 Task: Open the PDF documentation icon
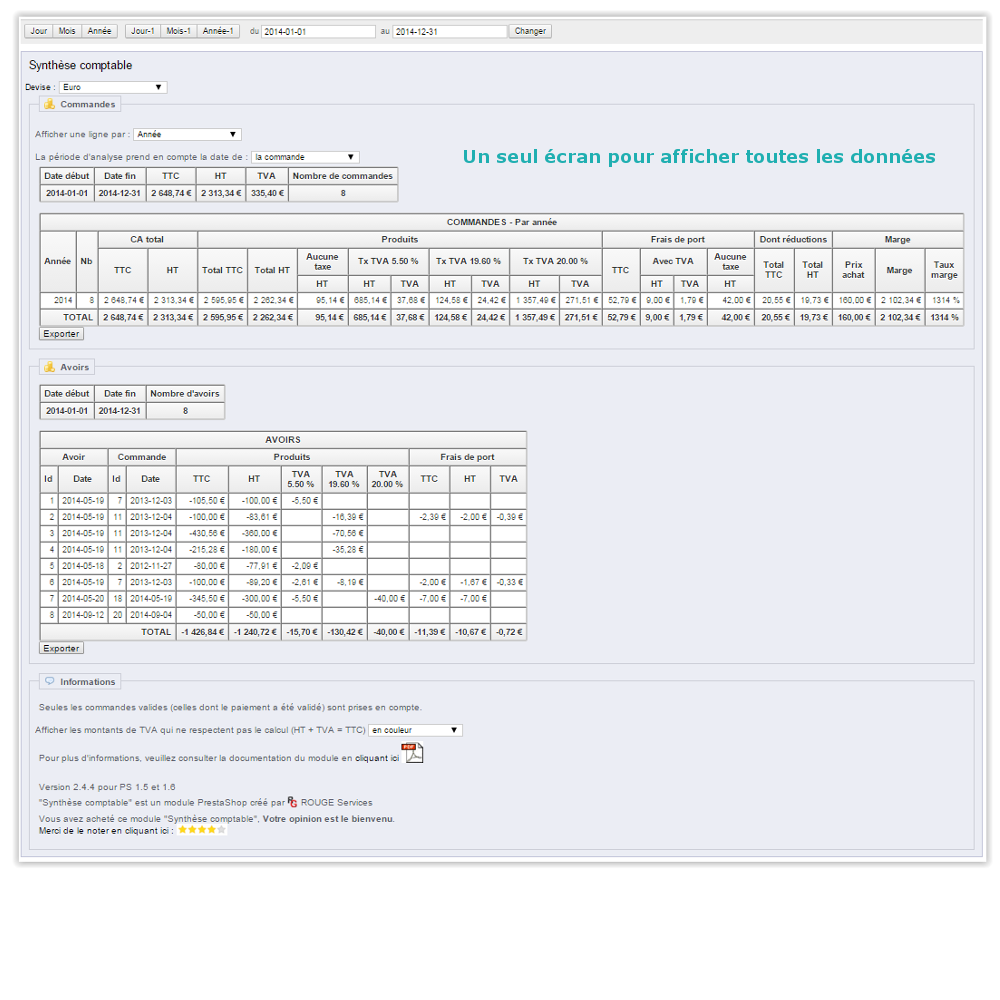tap(412, 753)
